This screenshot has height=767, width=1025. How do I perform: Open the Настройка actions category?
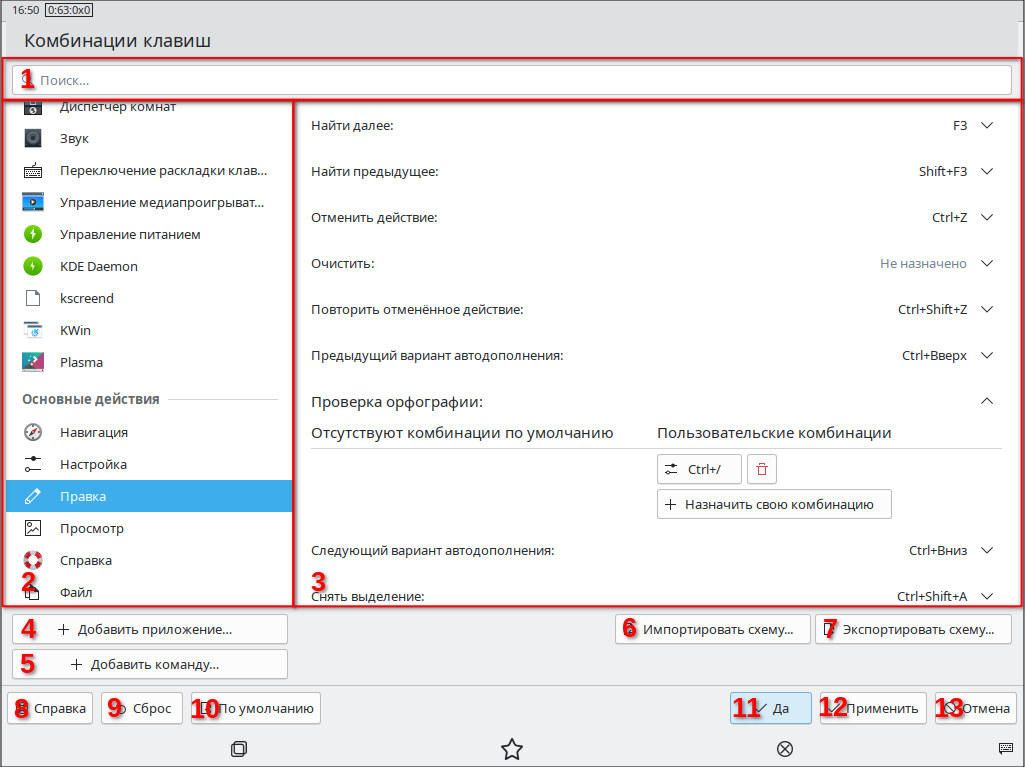(149, 464)
